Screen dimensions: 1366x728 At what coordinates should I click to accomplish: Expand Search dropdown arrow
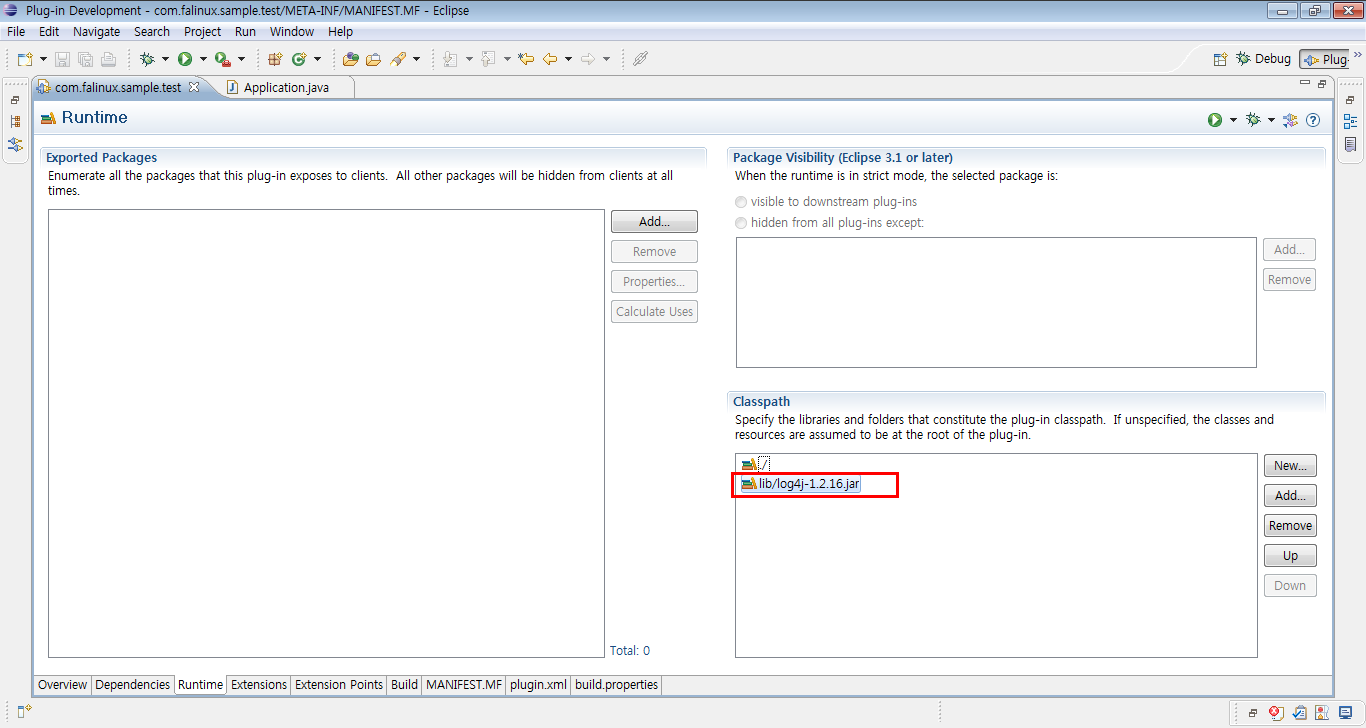416,59
